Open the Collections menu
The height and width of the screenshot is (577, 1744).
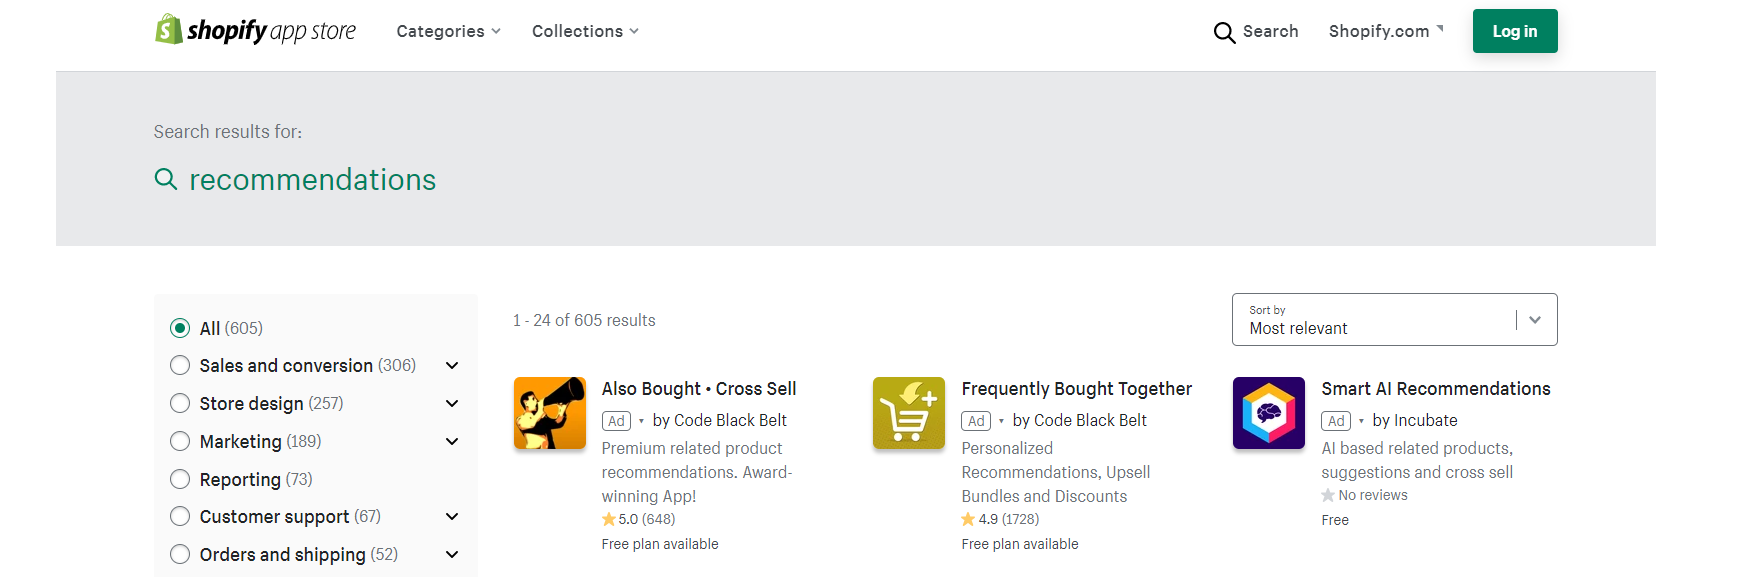pos(585,31)
